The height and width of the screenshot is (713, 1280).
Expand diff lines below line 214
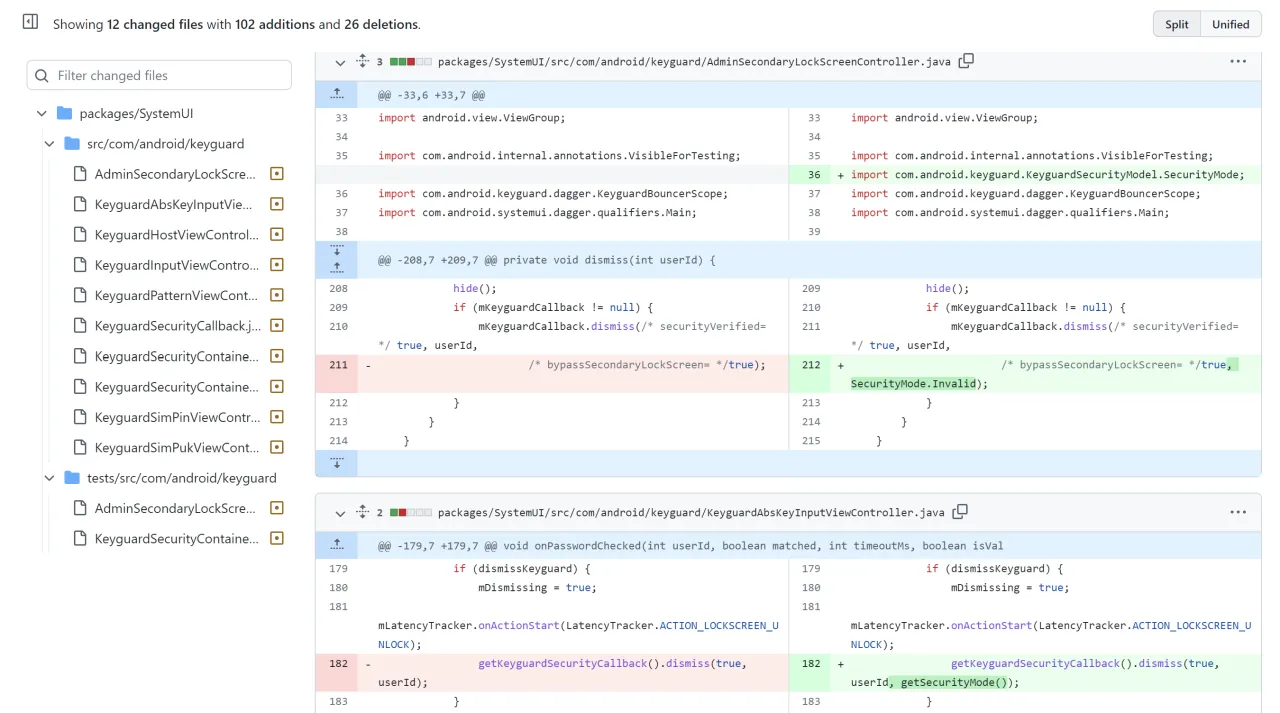point(336,462)
